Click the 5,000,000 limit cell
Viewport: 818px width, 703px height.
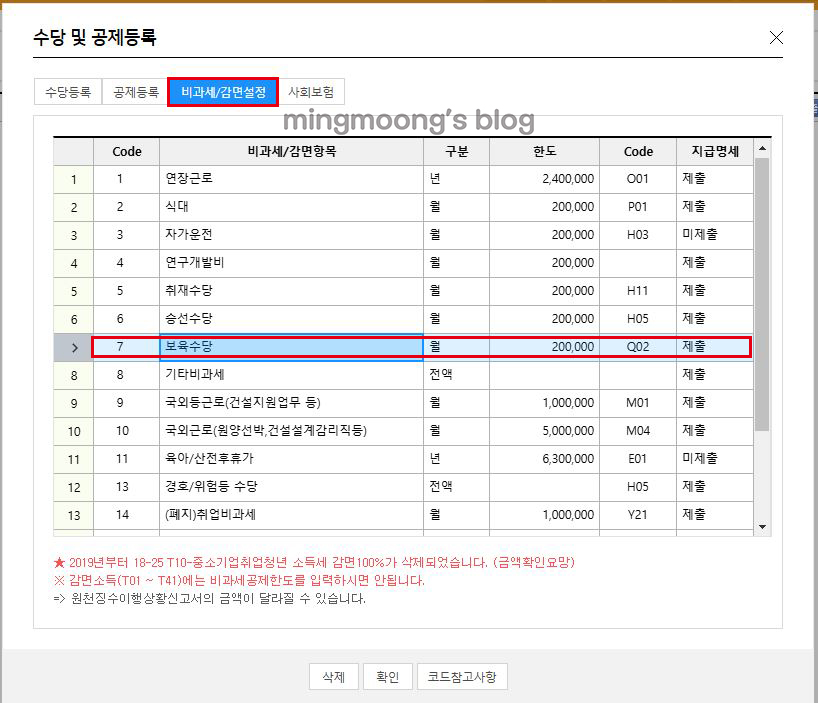coord(544,431)
